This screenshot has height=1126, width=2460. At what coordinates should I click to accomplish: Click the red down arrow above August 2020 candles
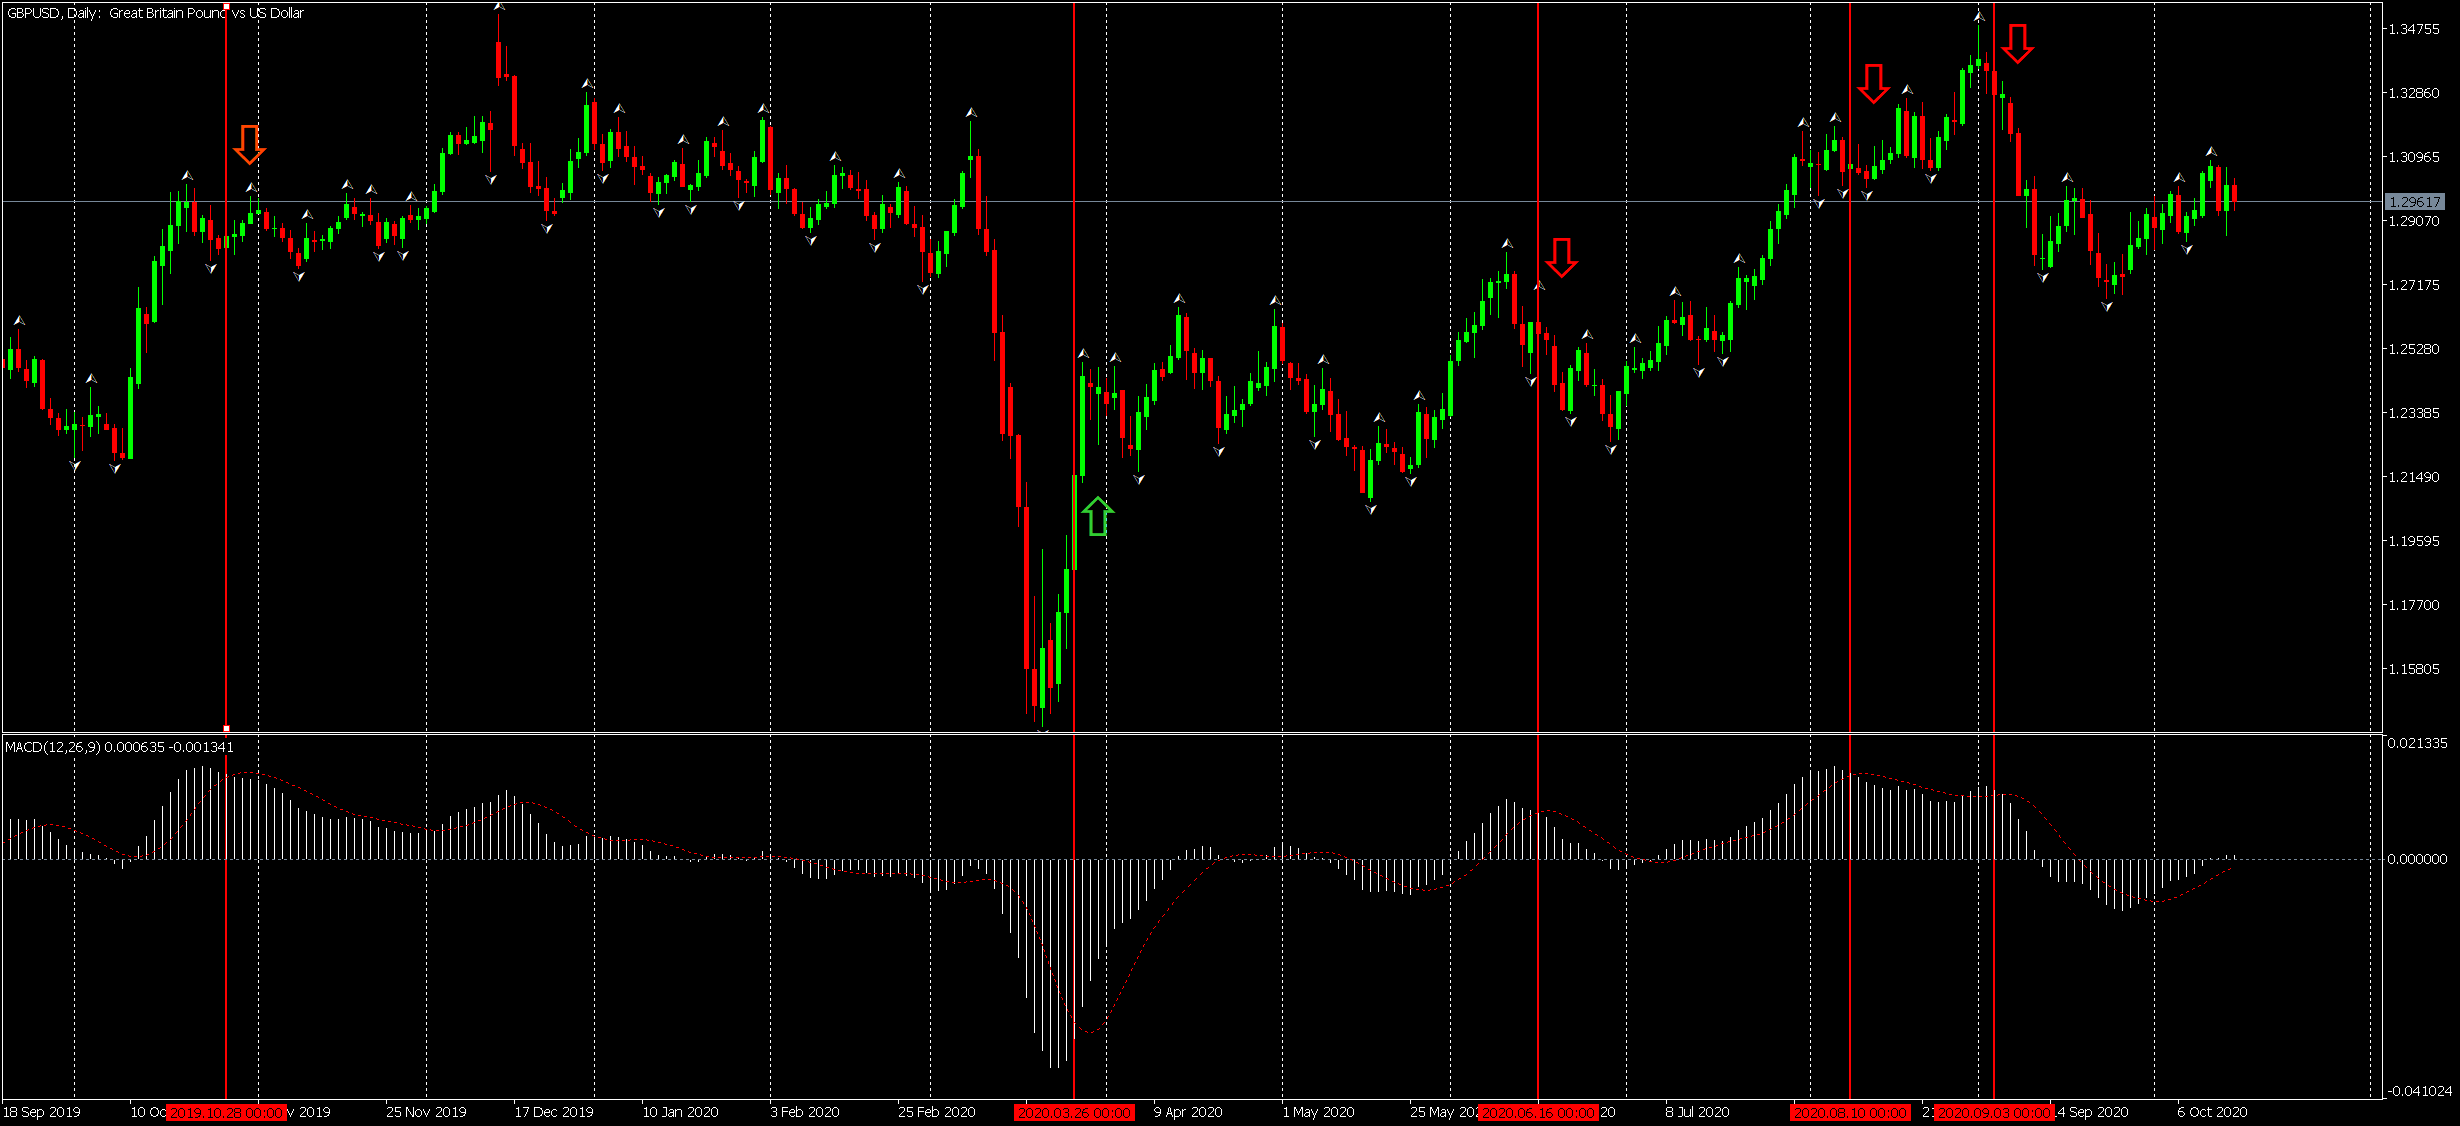pyautogui.click(x=1873, y=84)
